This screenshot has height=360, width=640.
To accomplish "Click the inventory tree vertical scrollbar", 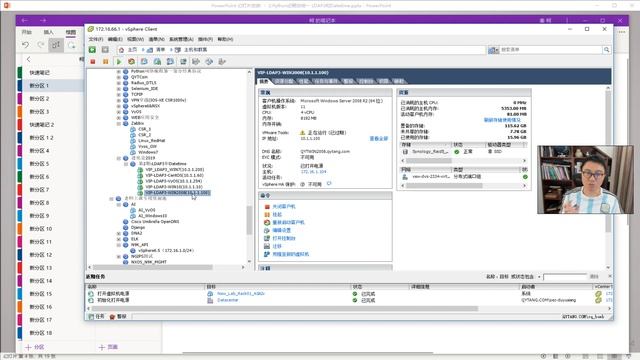I will point(249,220).
